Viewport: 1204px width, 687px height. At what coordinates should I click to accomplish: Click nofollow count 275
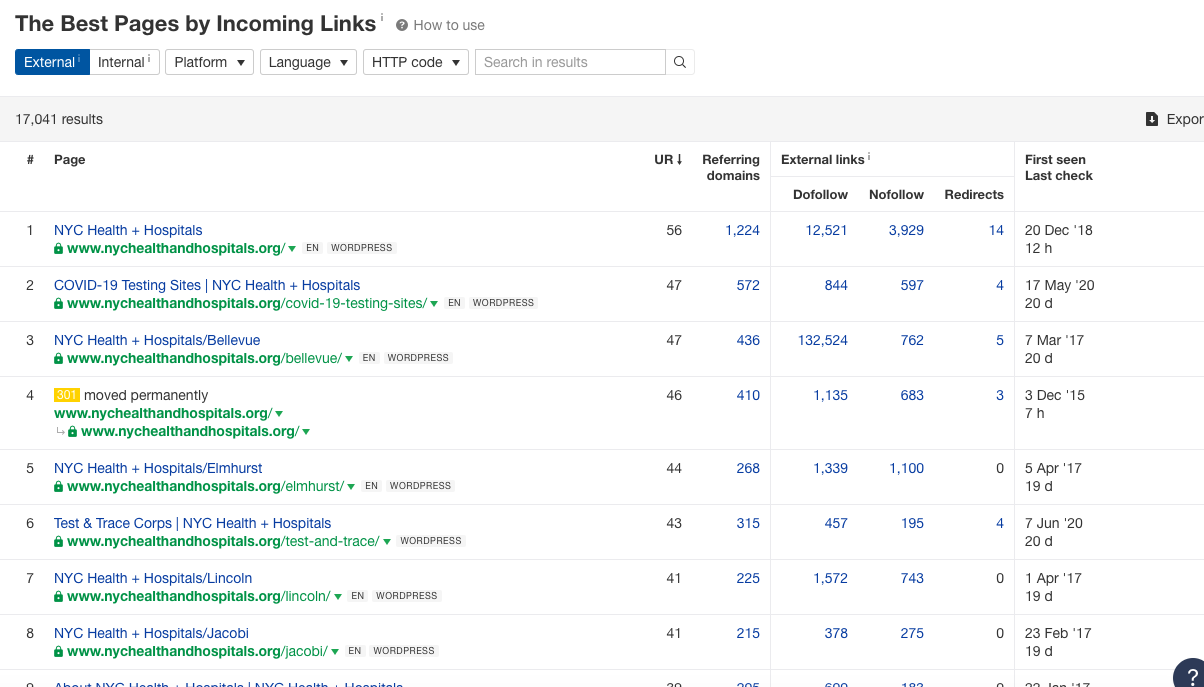tap(912, 633)
